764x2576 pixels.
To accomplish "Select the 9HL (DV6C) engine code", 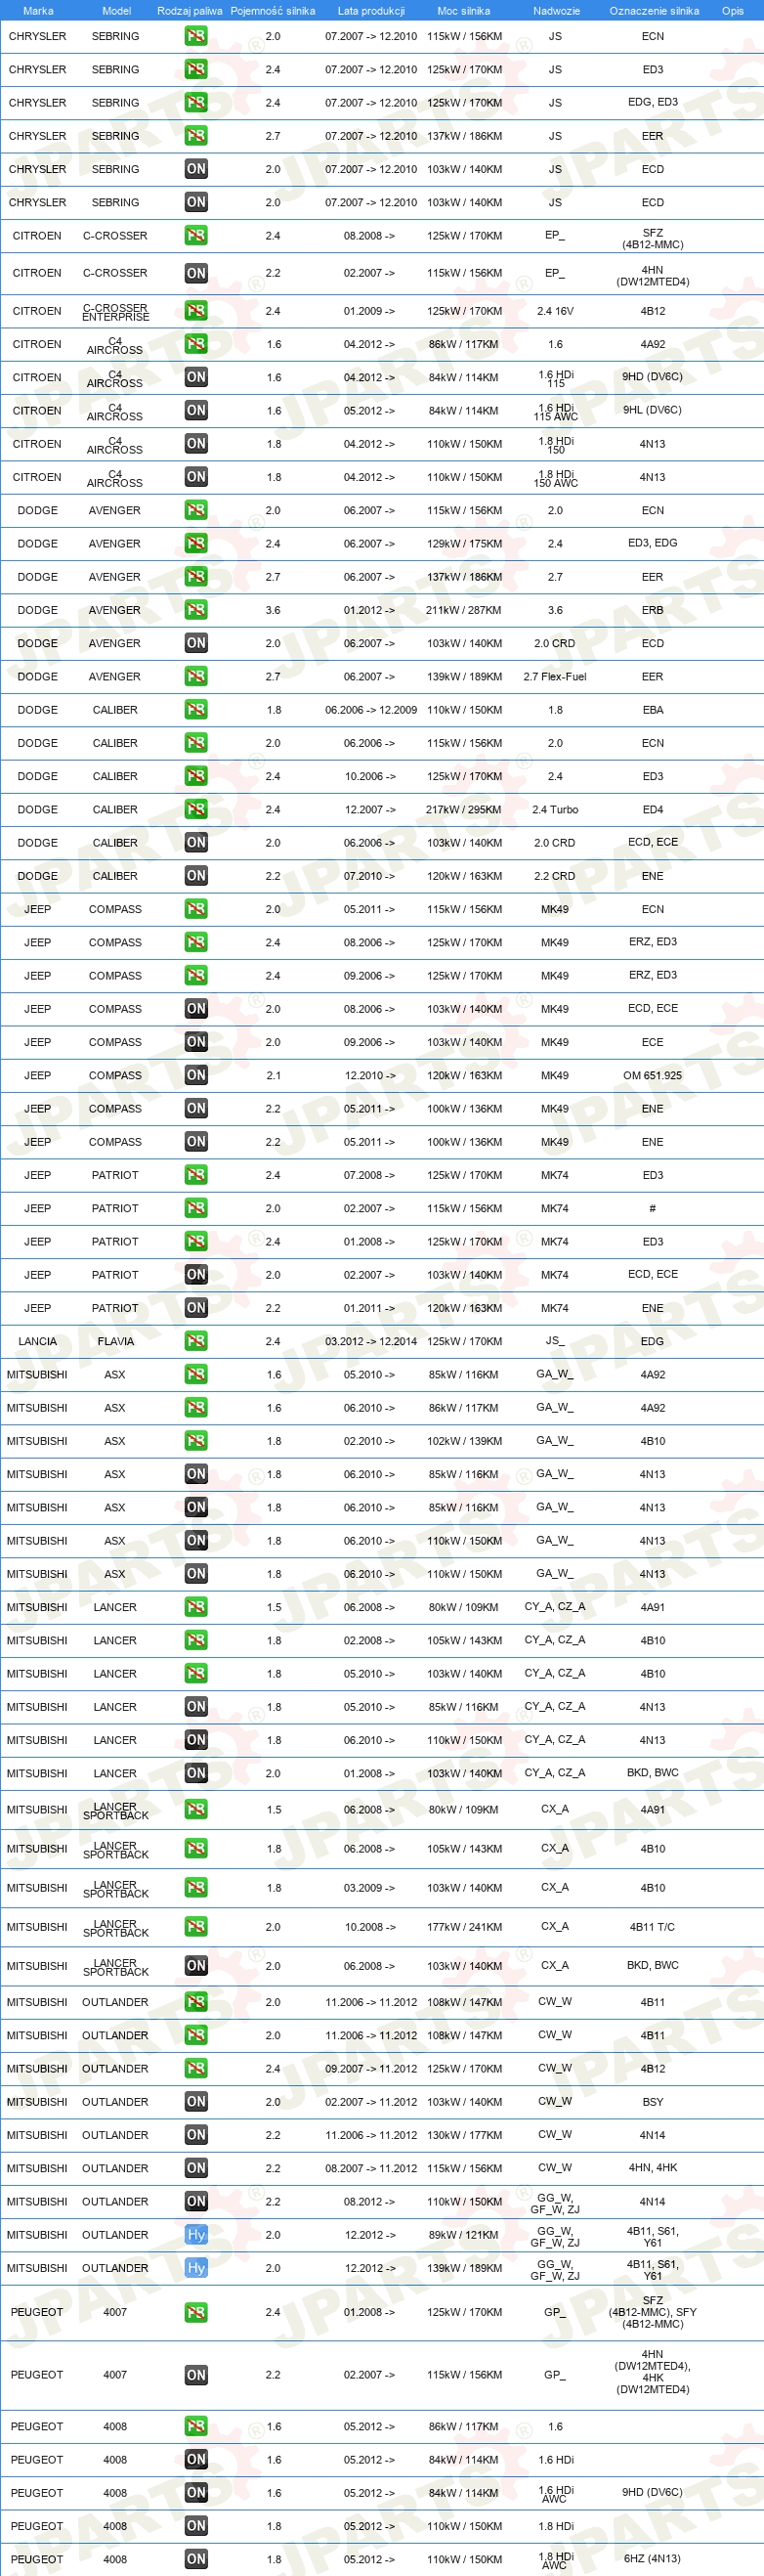I will (653, 410).
